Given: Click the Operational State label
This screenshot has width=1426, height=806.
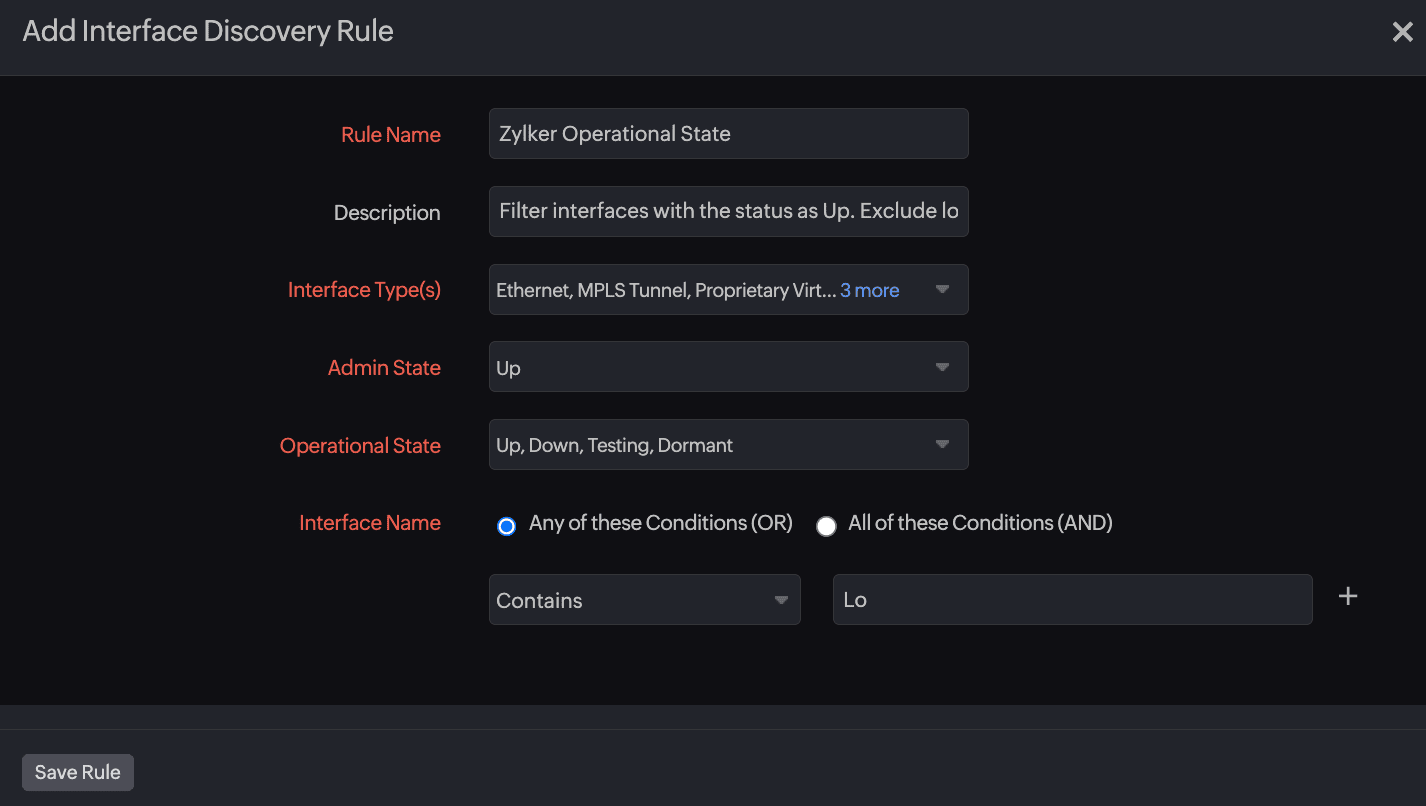Looking at the screenshot, I should click(x=360, y=446).
